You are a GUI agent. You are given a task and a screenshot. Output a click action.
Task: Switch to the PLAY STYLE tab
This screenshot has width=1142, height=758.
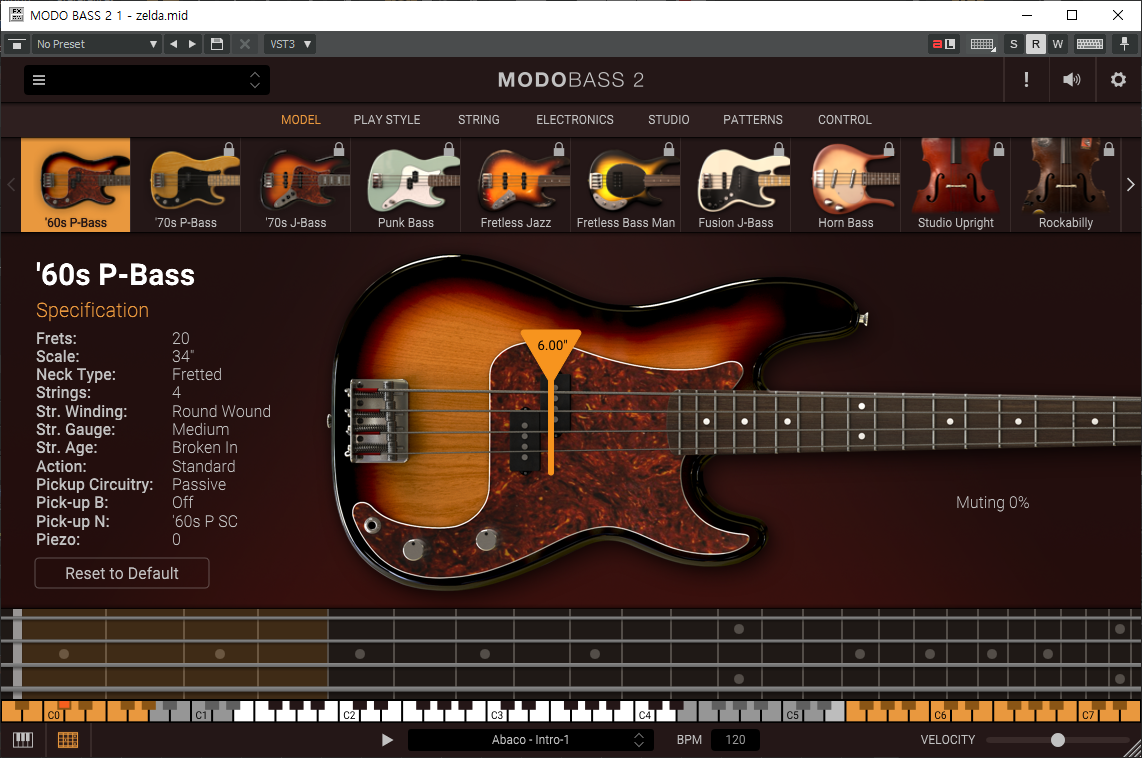[387, 119]
